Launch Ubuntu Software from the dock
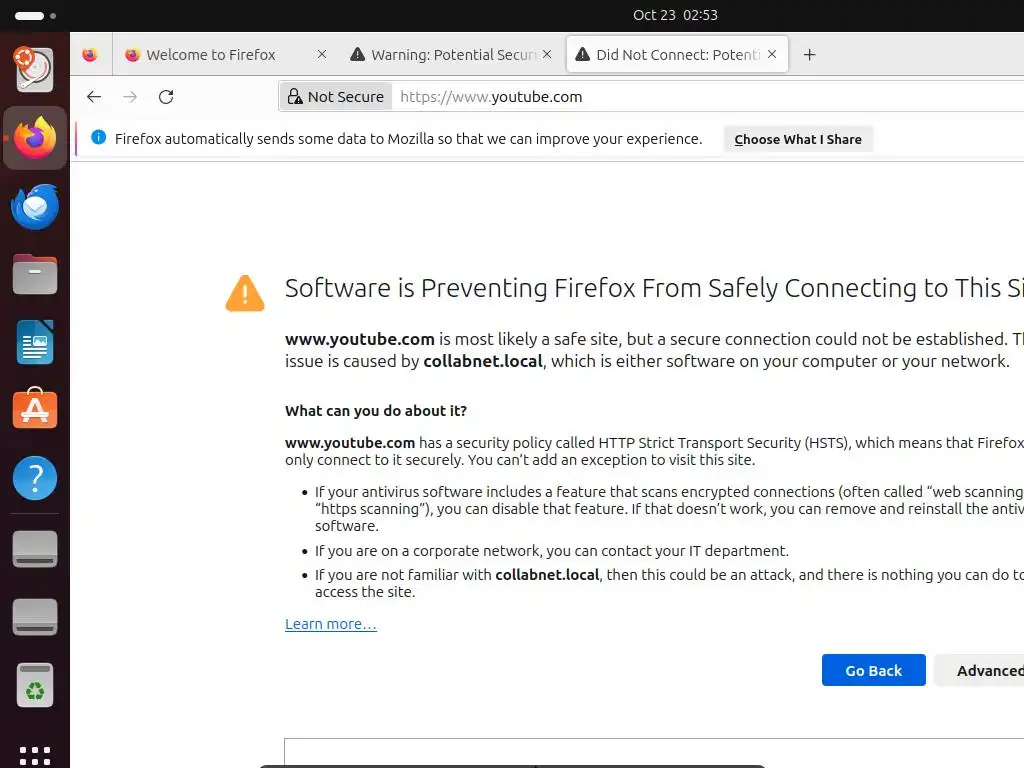 click(x=35, y=410)
